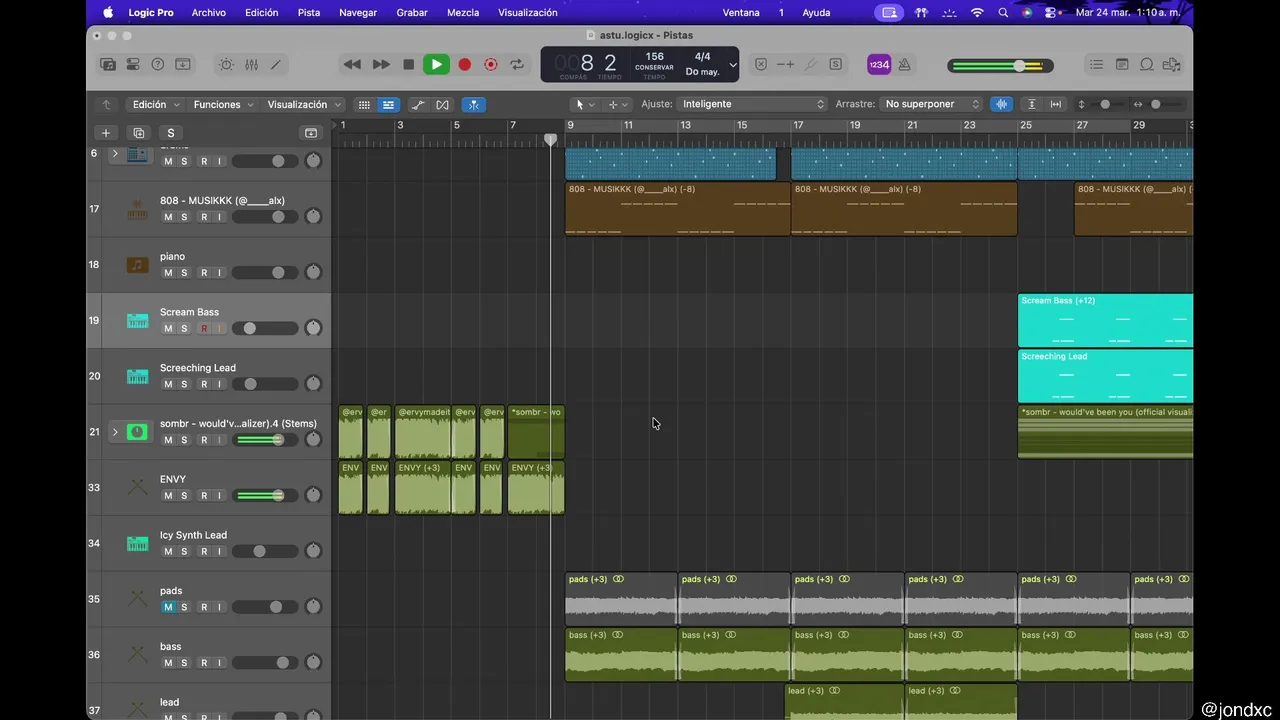Click the red Record button
1280x720 pixels.
click(464, 64)
